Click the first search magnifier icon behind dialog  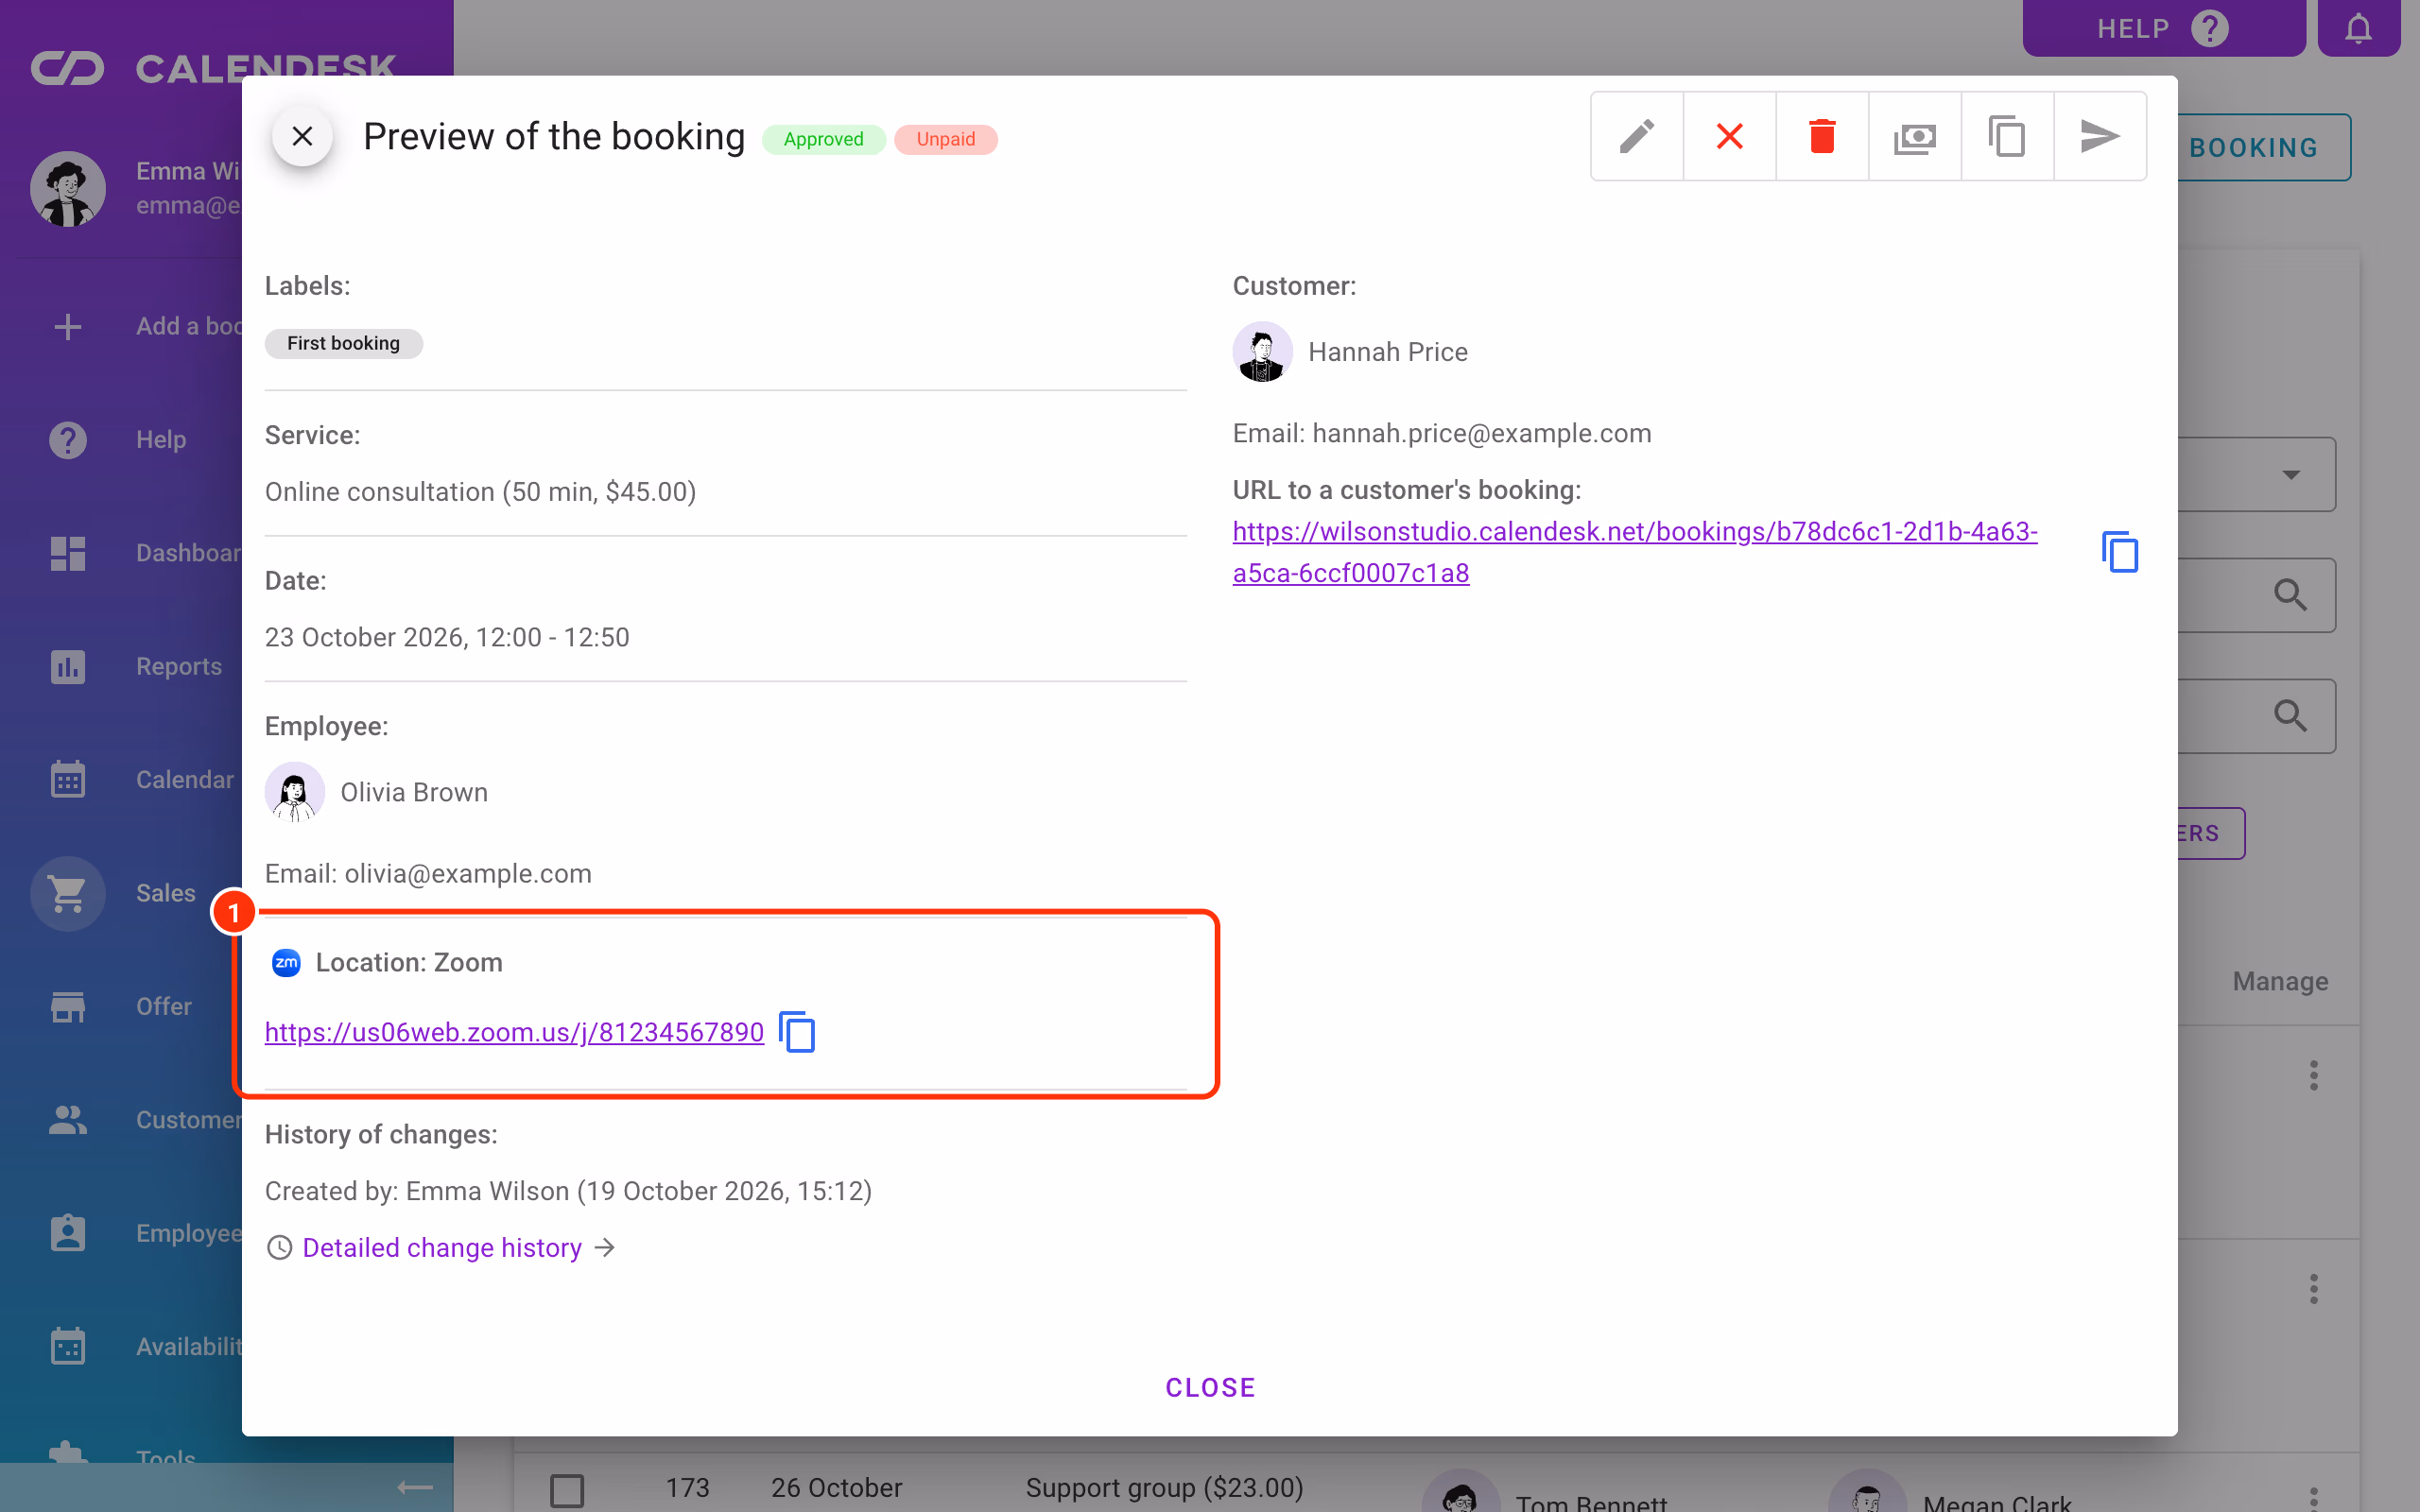(x=2291, y=595)
